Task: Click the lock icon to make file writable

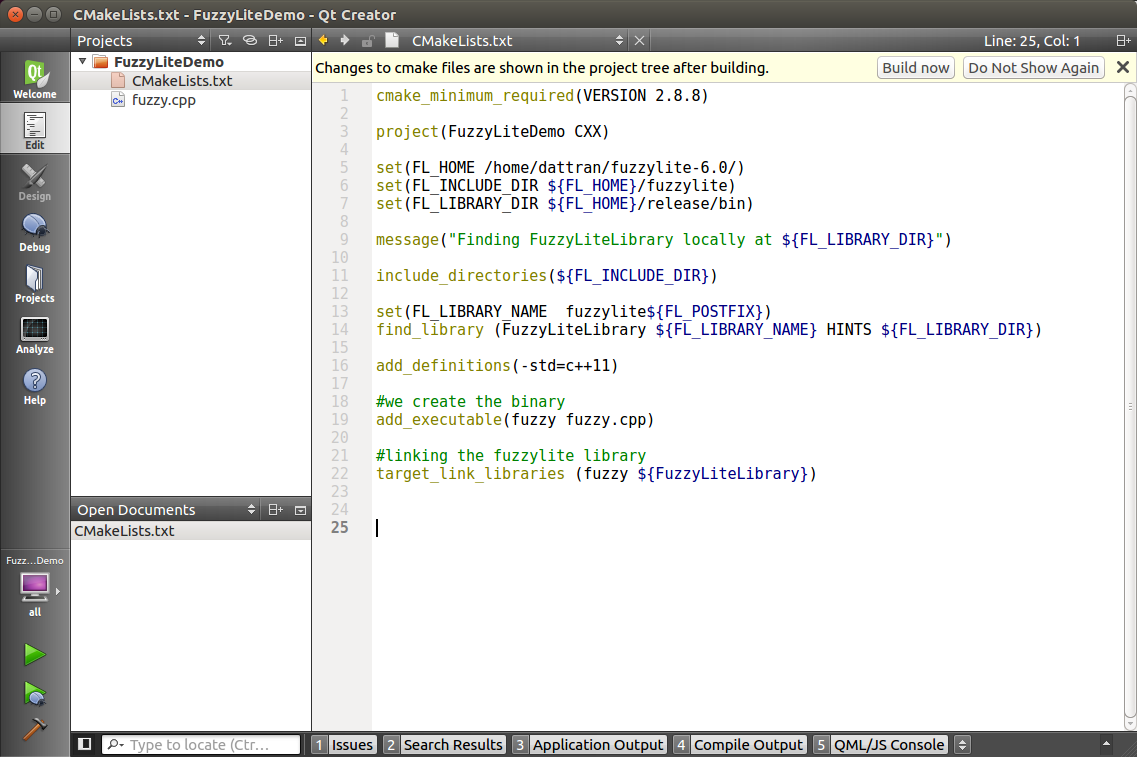Action: click(368, 41)
